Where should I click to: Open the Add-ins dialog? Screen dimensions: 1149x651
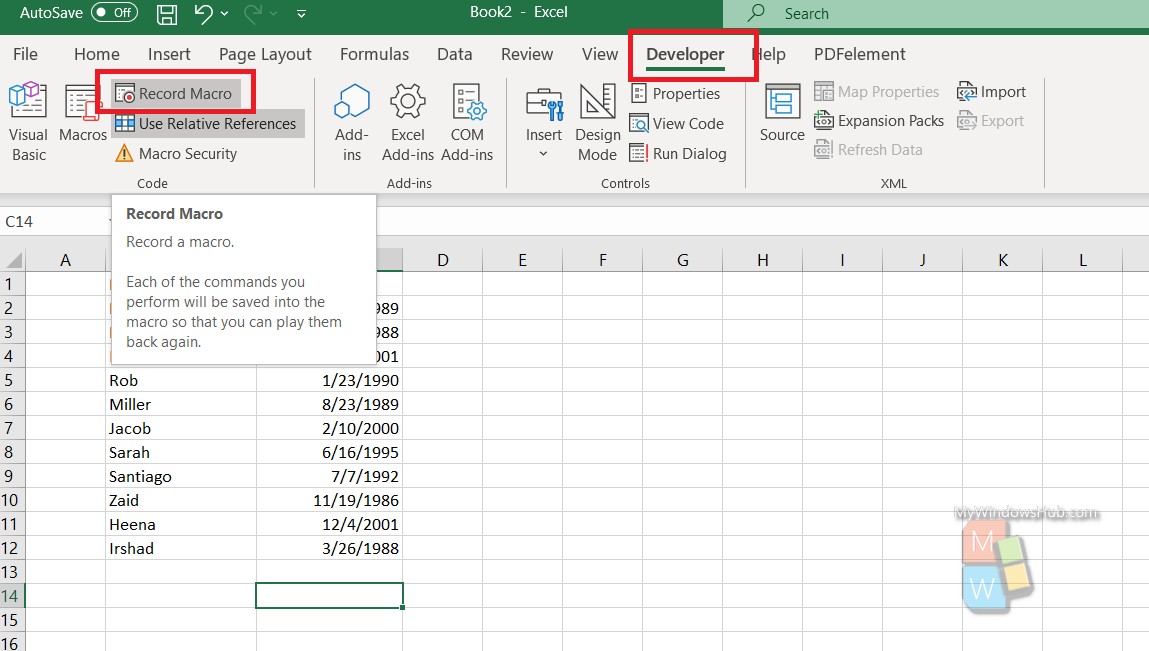pos(352,122)
